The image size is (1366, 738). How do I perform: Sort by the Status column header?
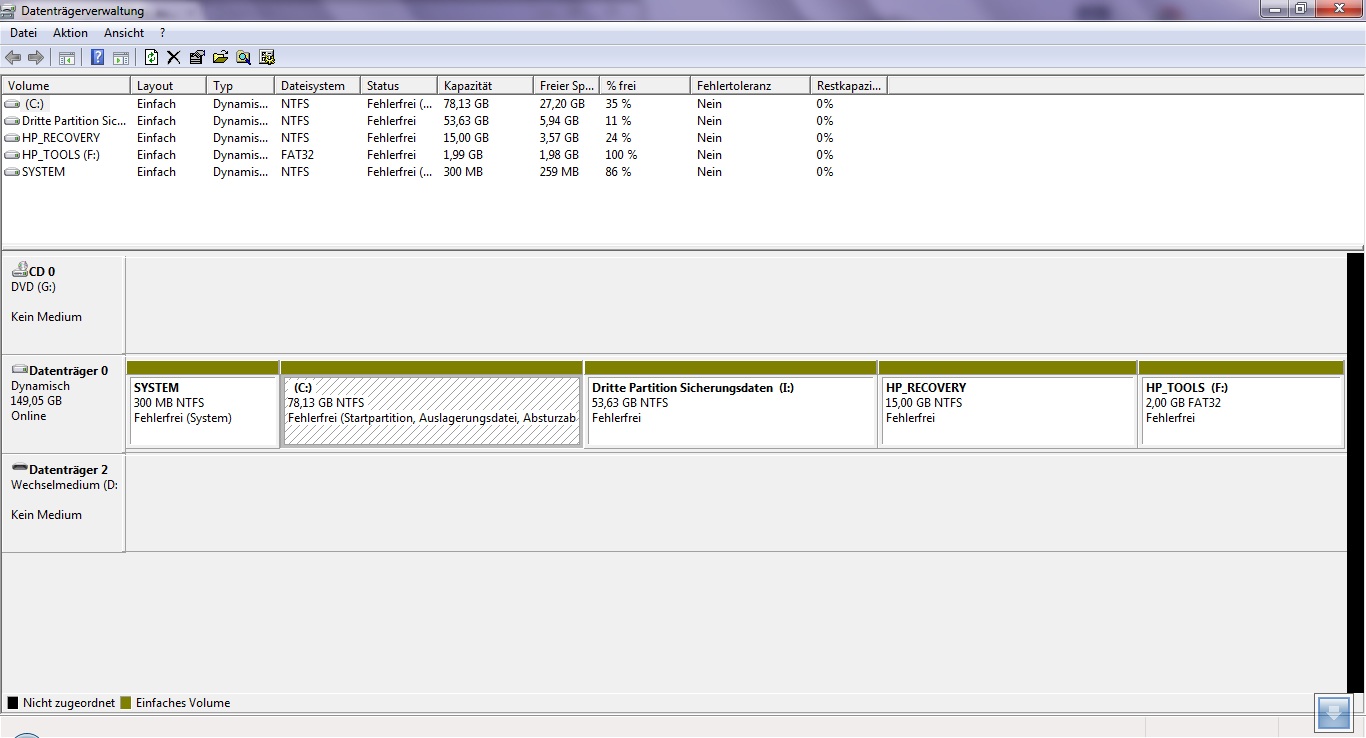click(399, 86)
